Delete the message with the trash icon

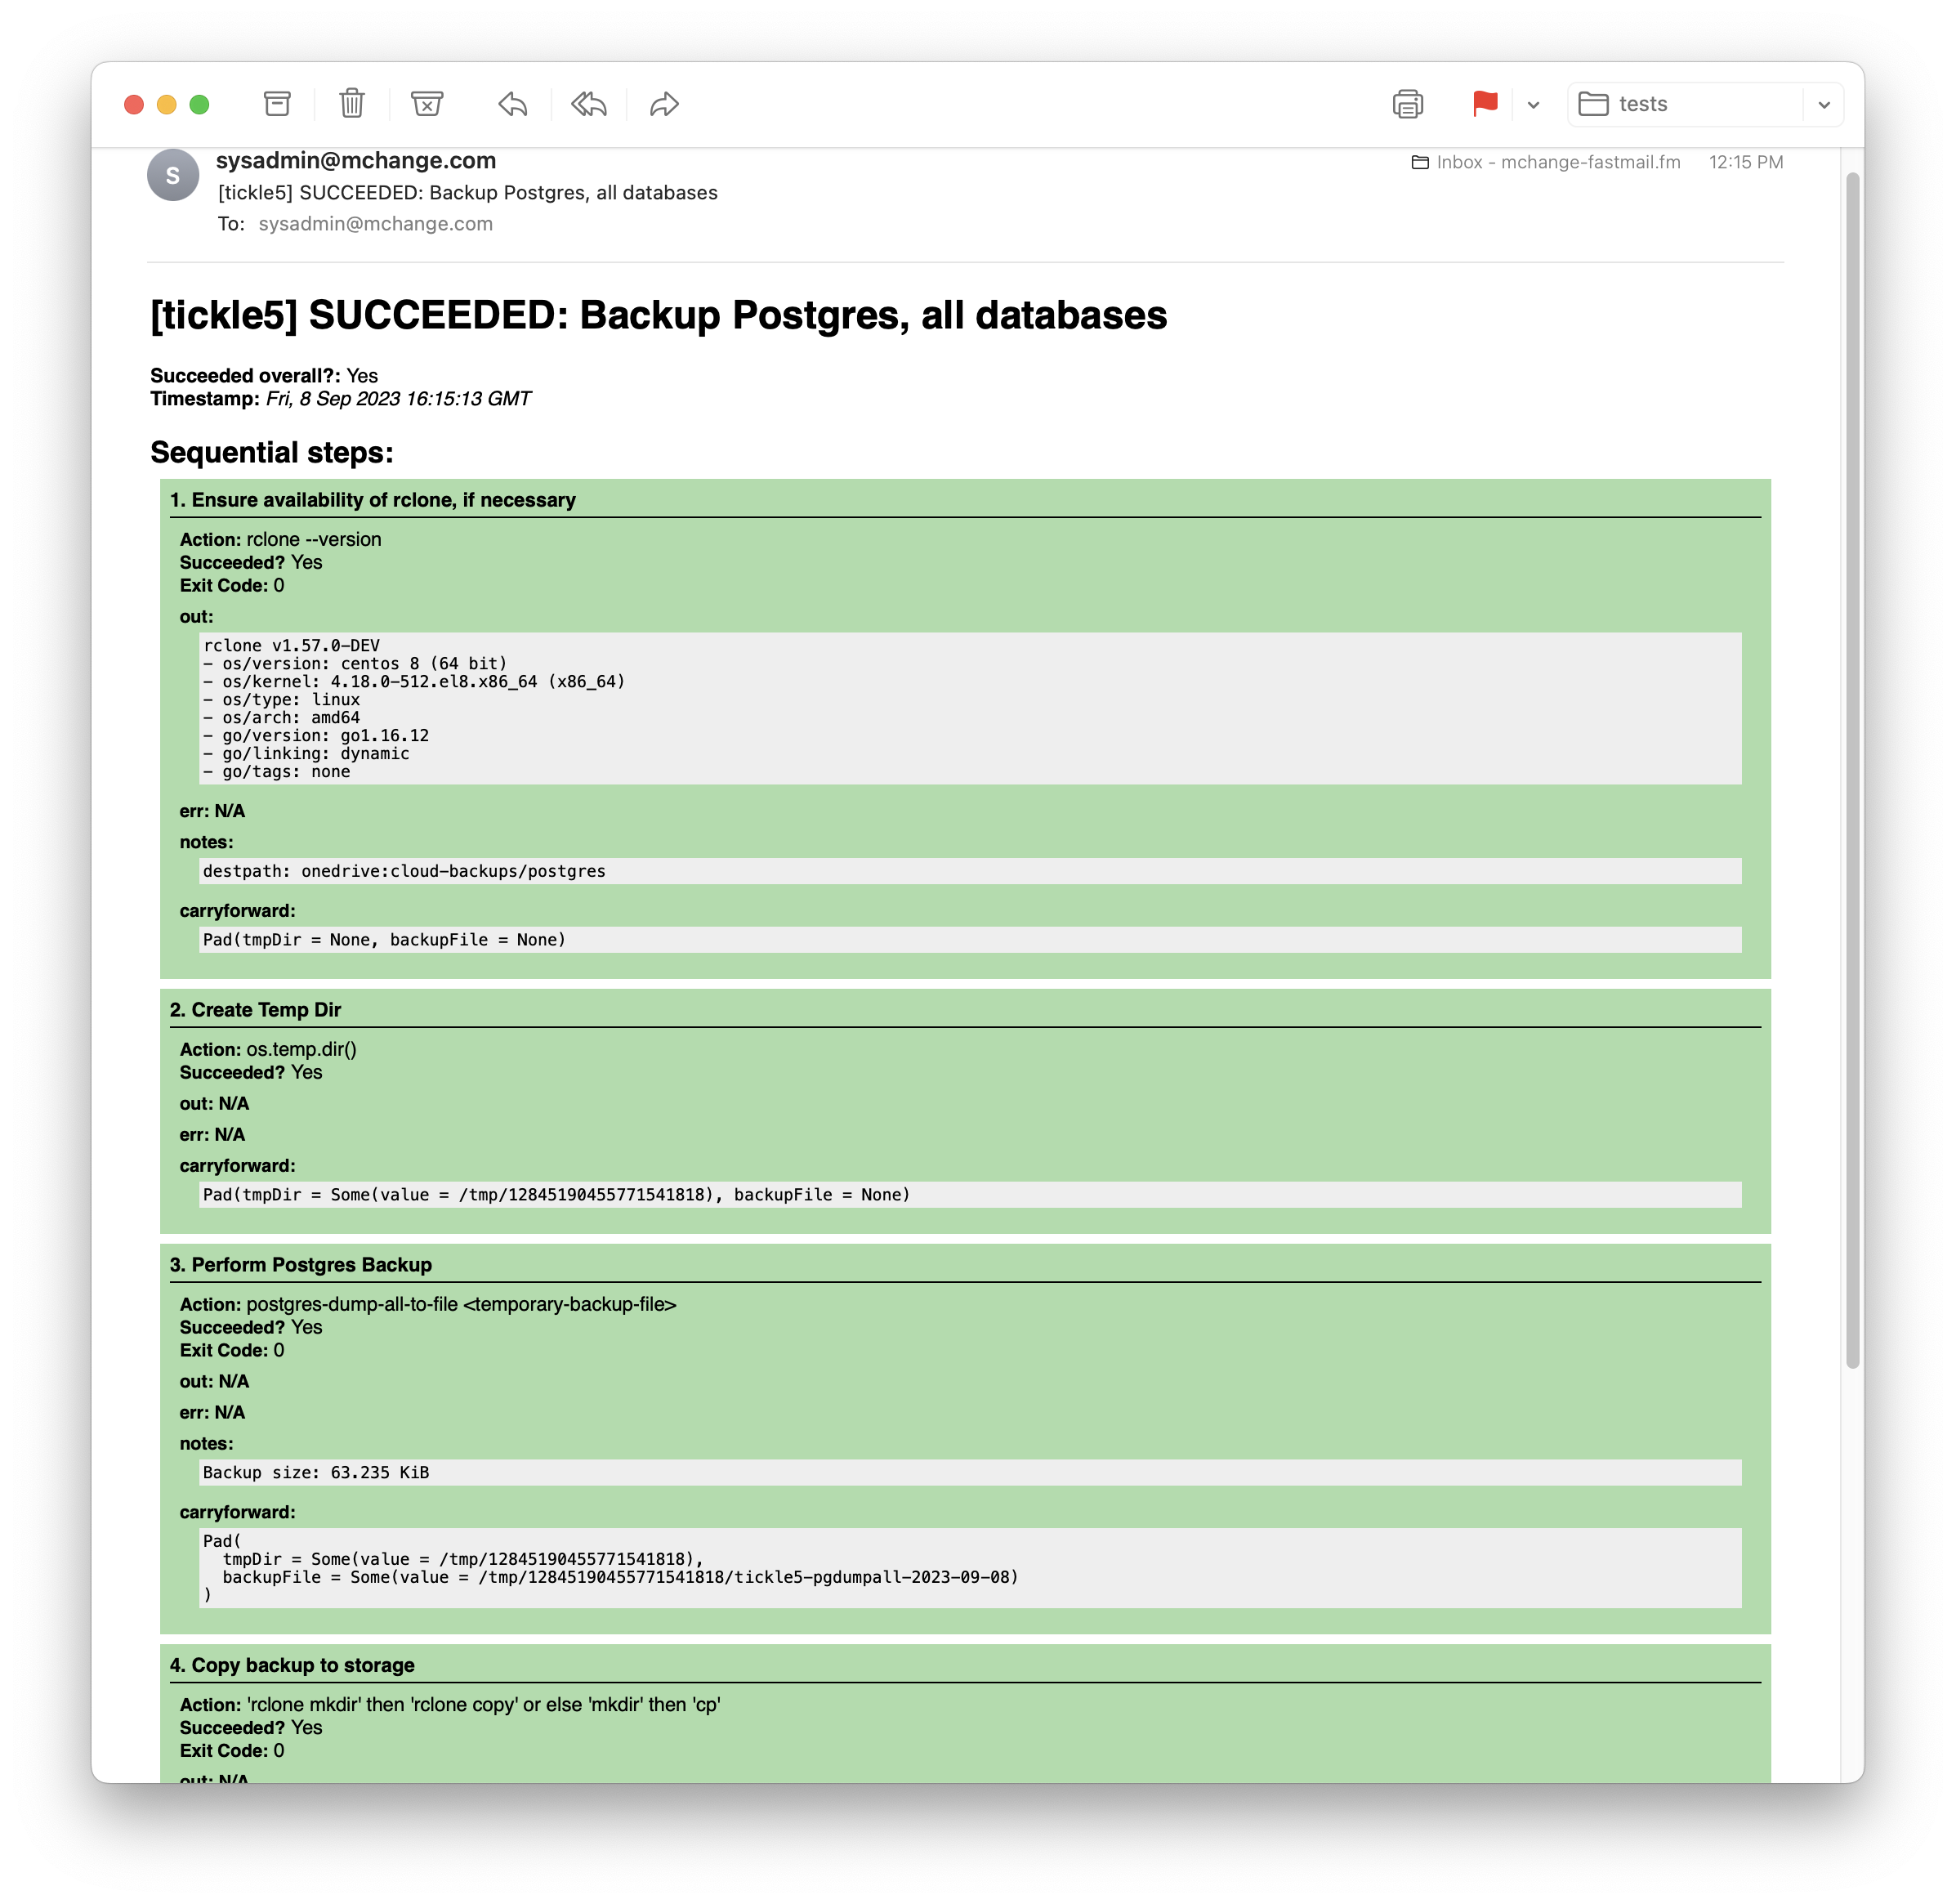pos(351,104)
